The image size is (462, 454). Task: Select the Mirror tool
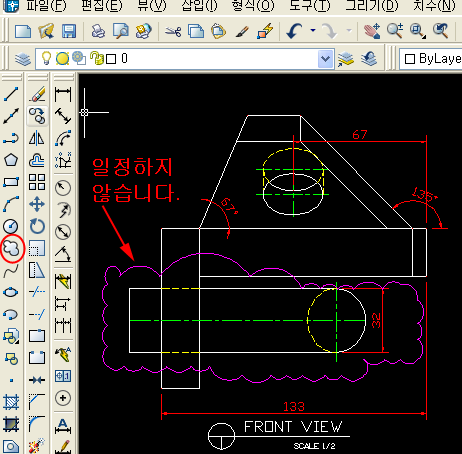tap(37, 138)
